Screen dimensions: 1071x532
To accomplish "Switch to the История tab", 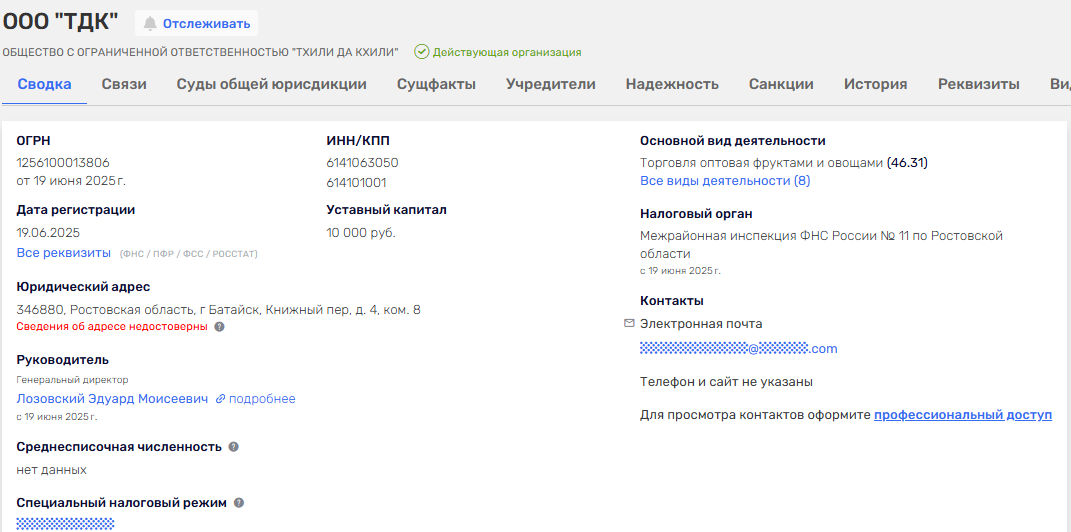I will point(875,84).
